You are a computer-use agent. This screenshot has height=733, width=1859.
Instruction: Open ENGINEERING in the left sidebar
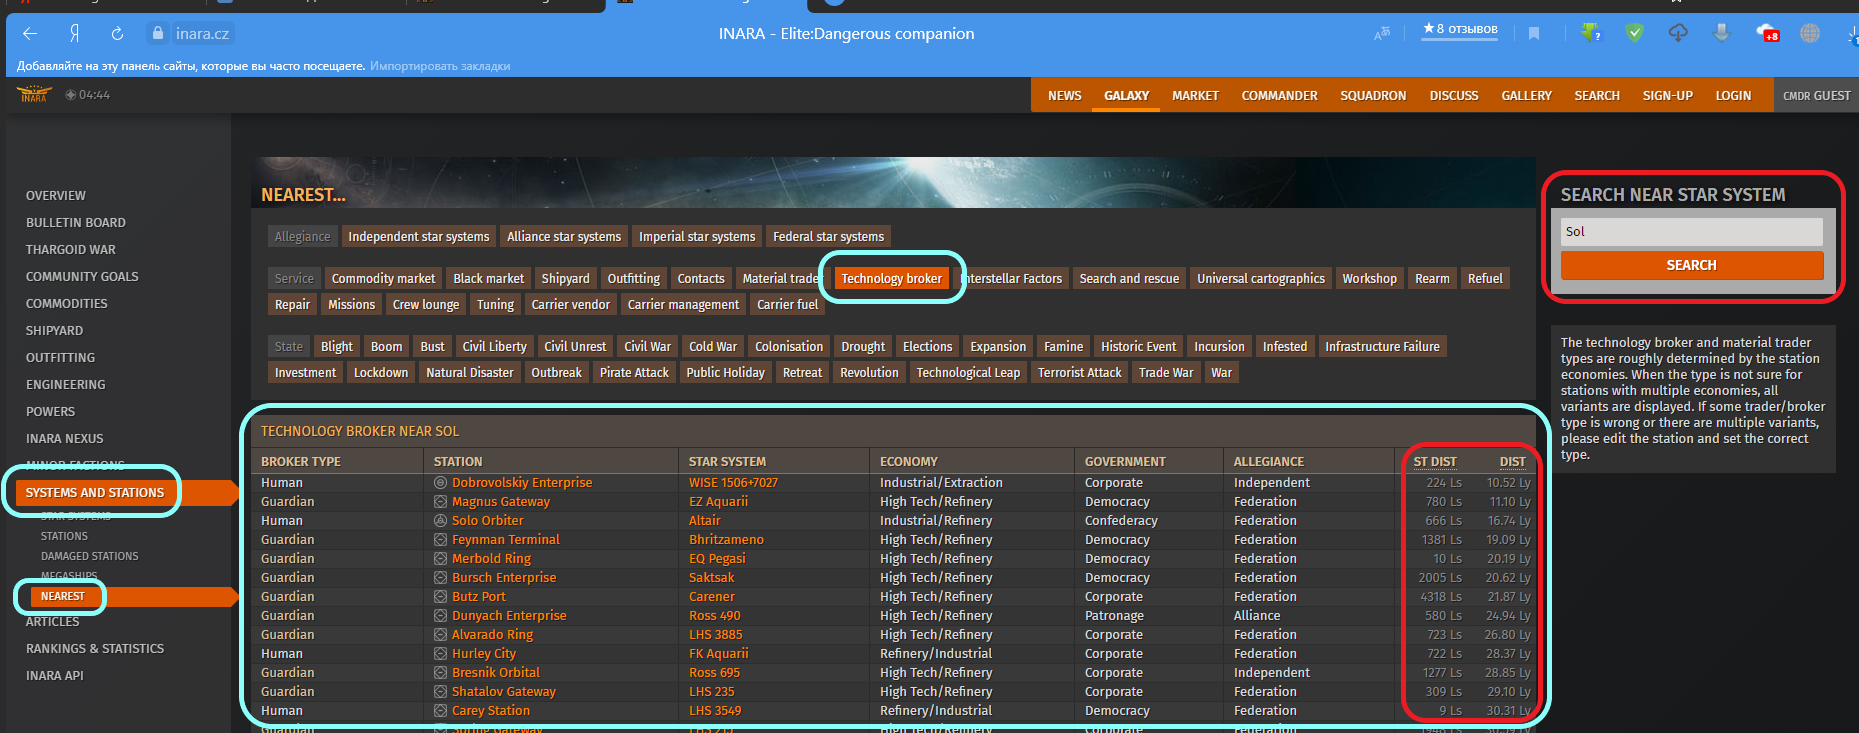pos(66,385)
